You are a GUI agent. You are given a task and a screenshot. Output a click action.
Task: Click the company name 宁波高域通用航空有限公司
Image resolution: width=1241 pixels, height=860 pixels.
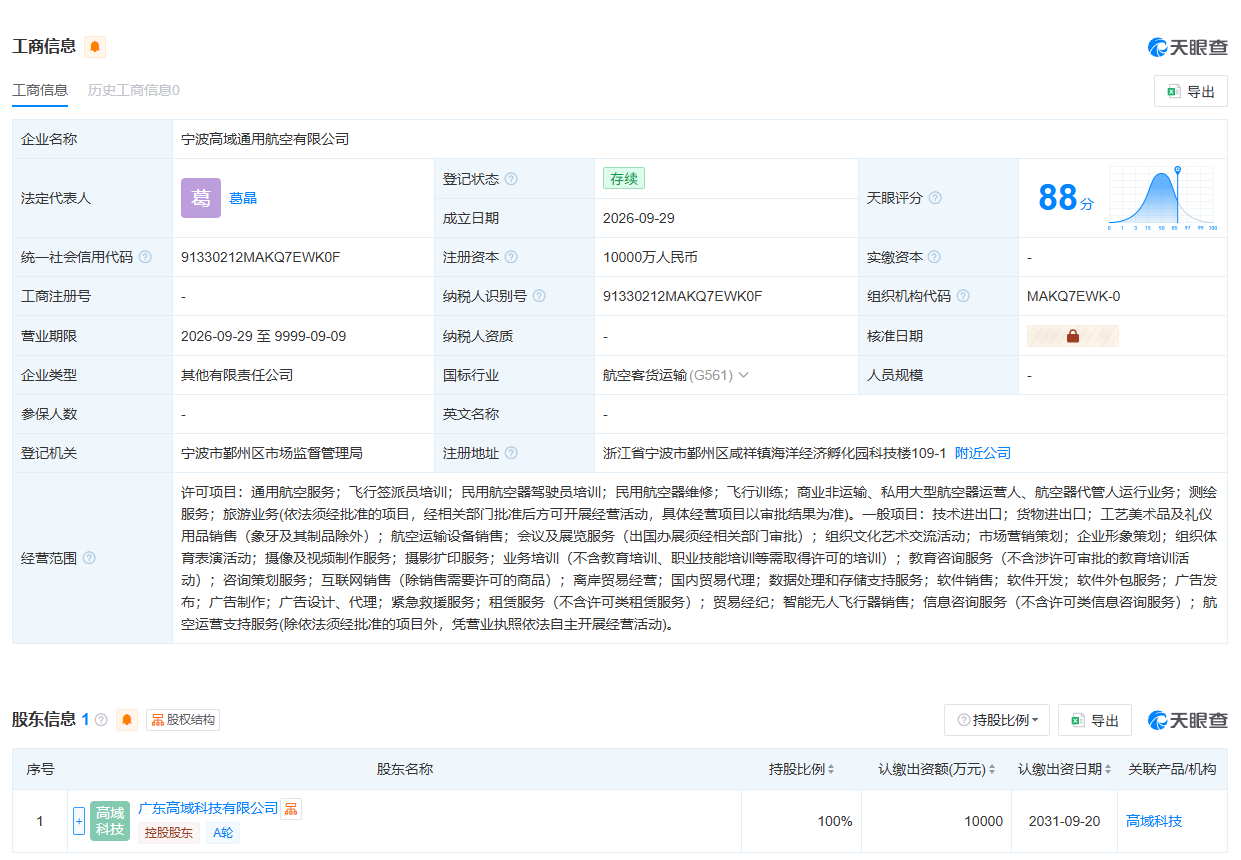[265, 139]
